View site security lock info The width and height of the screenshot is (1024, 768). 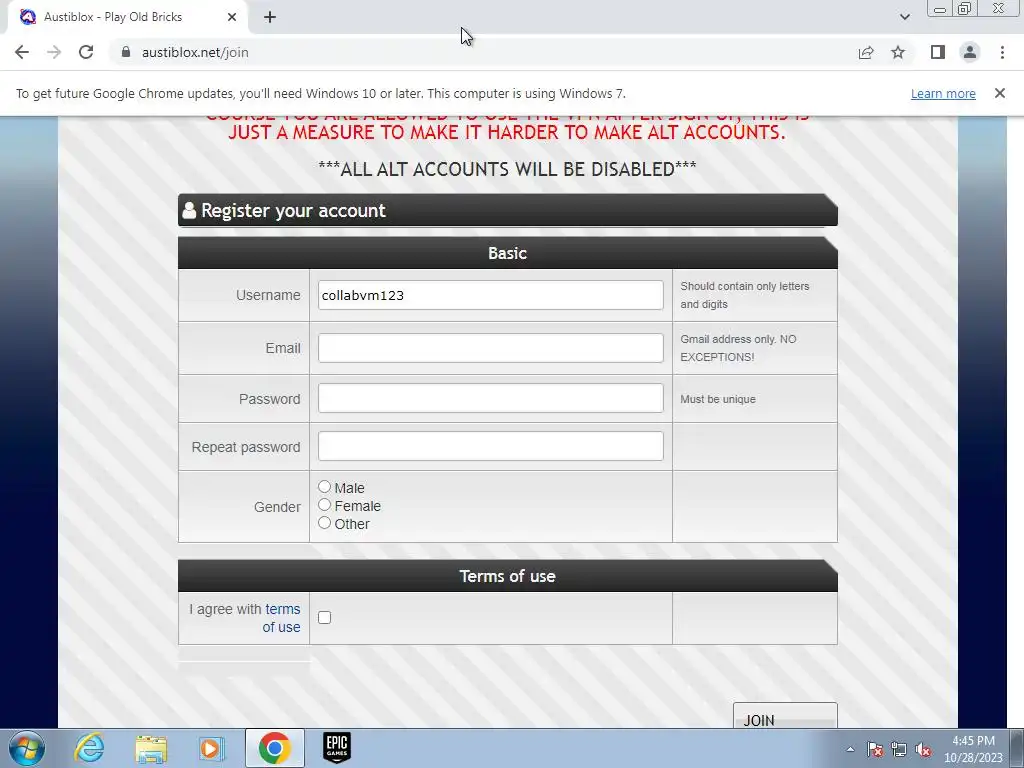pos(126,52)
